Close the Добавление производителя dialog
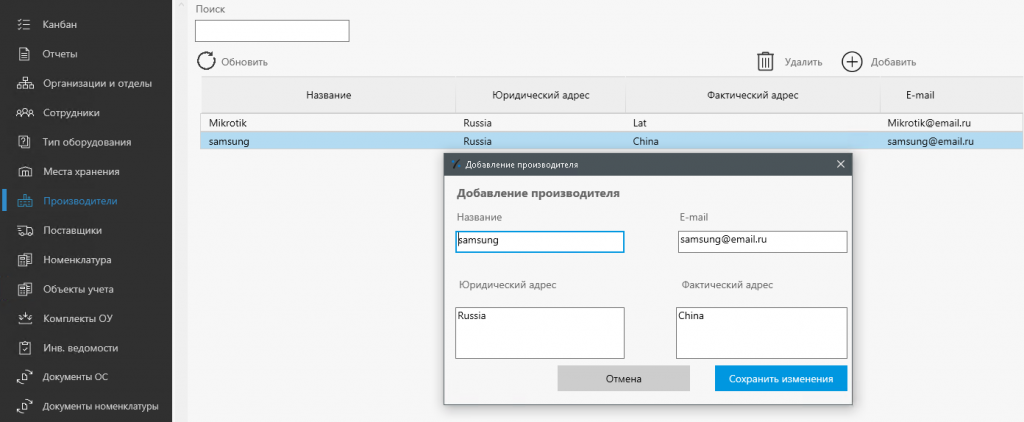Image resolution: width=1024 pixels, height=422 pixels. tap(840, 165)
